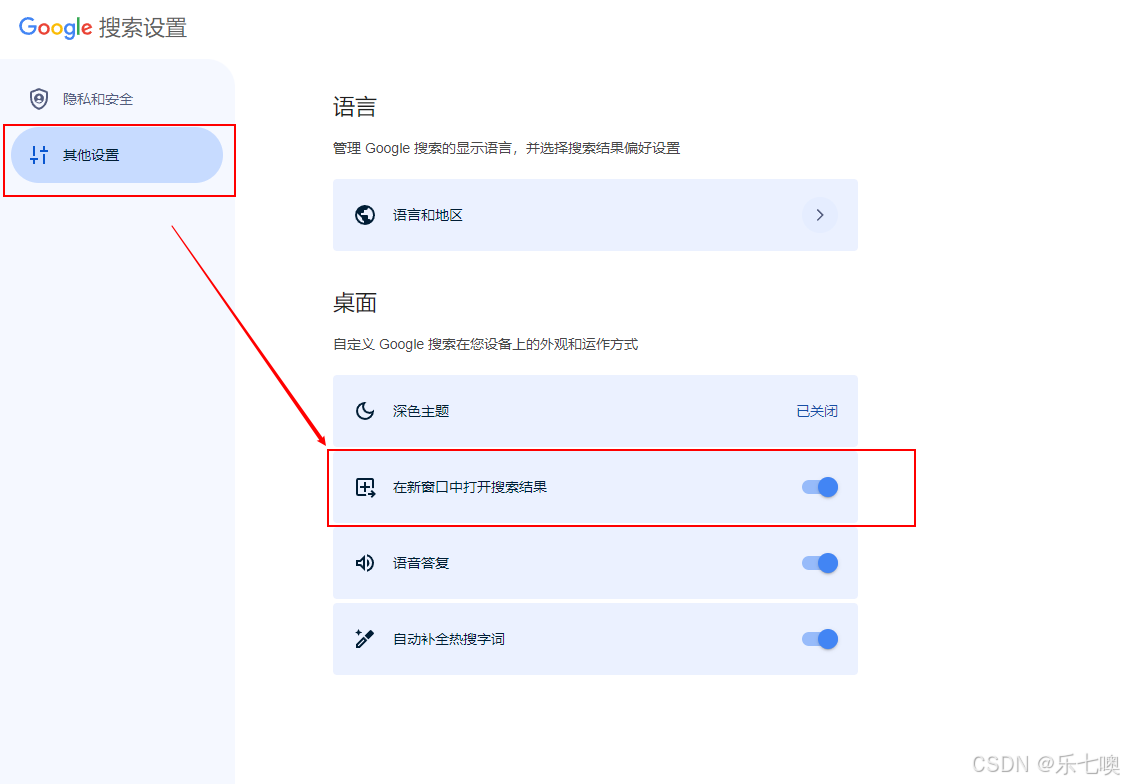This screenshot has height=784, width=1124.
Task: Click the shield icon beside 隐私和安全
Action: (x=39, y=99)
